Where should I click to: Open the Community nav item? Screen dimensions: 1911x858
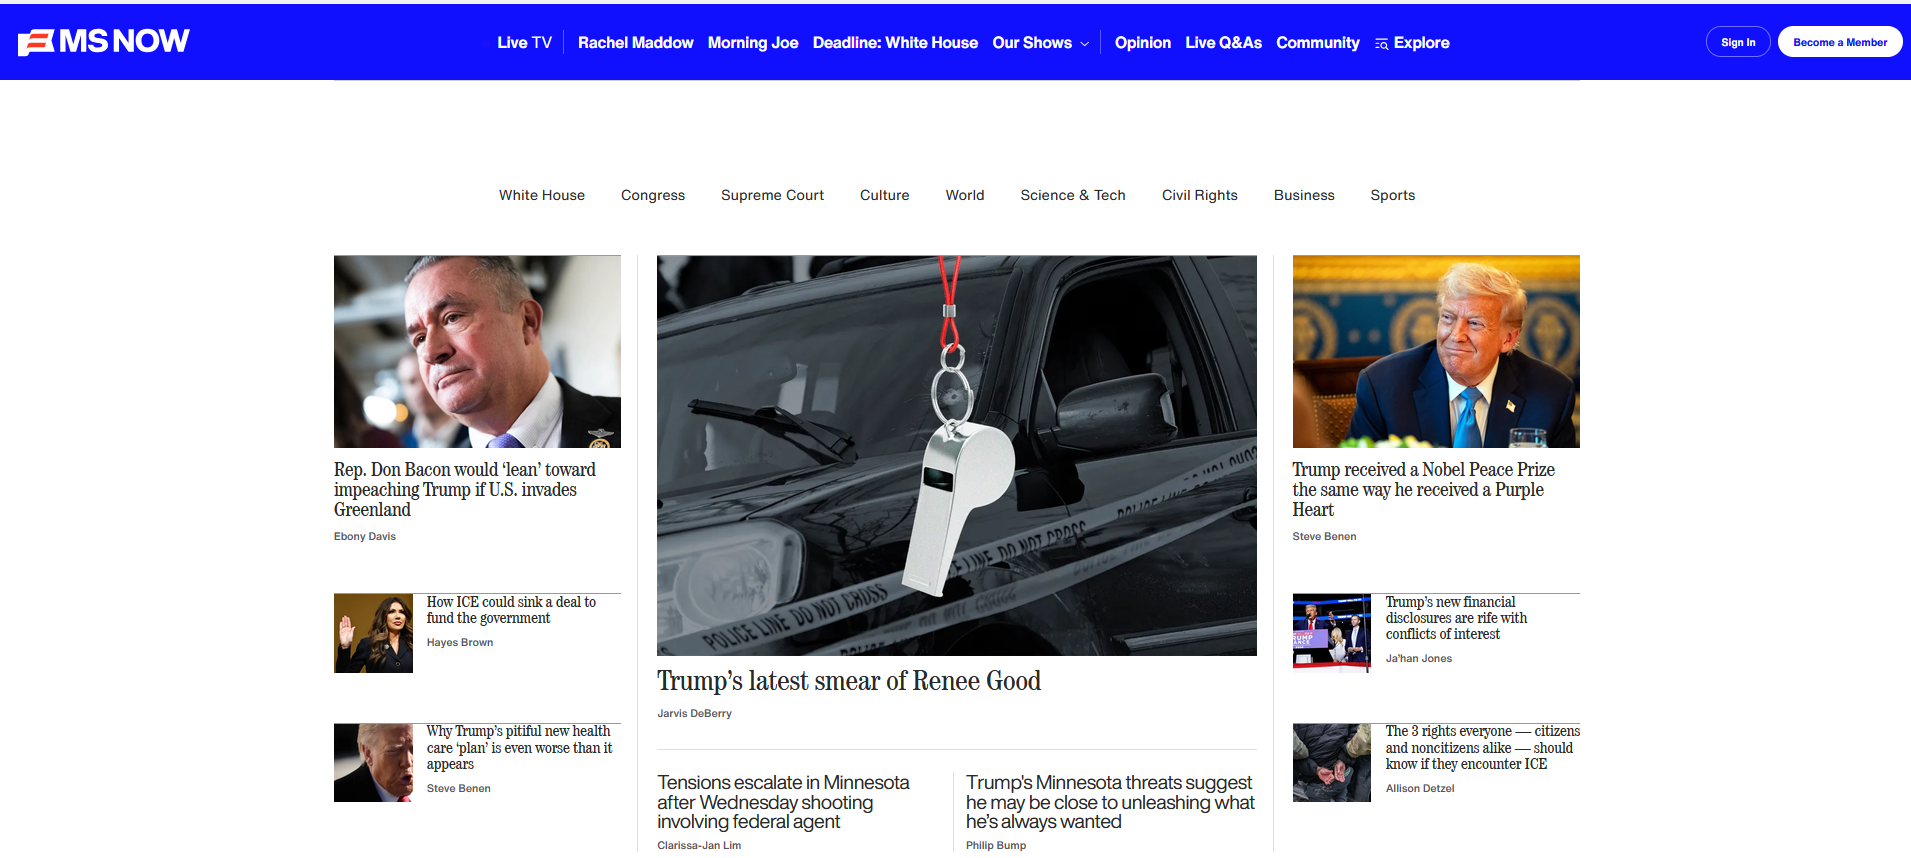point(1317,43)
